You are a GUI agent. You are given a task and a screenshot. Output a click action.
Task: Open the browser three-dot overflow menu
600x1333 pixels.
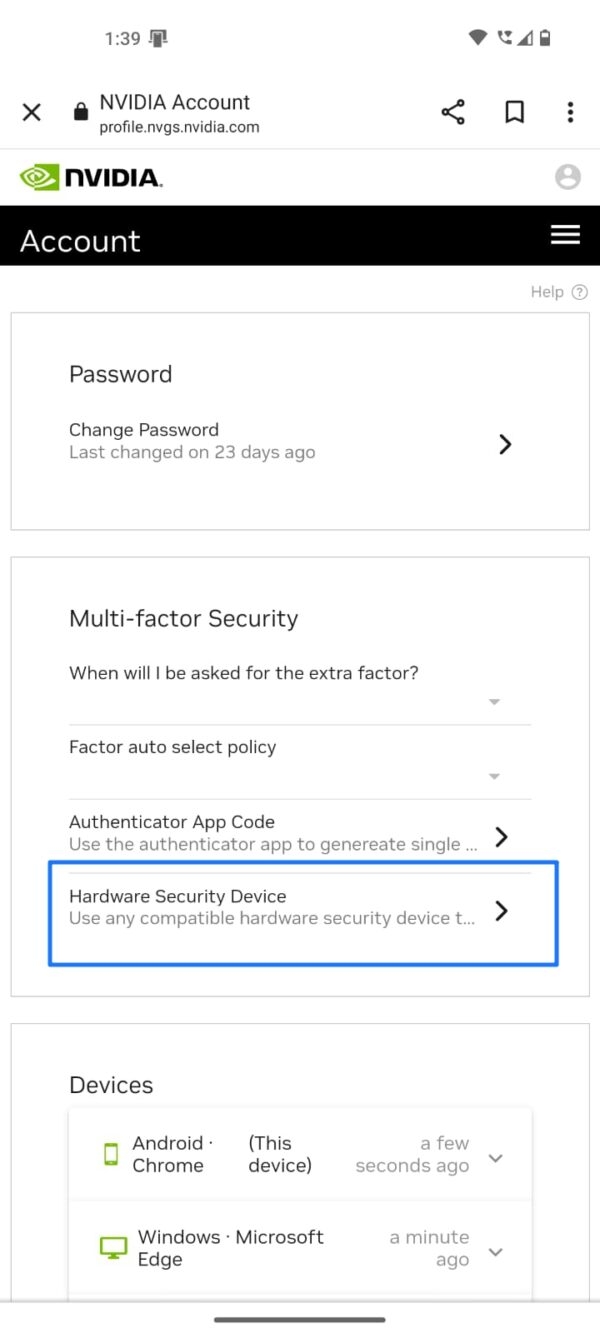coord(570,112)
